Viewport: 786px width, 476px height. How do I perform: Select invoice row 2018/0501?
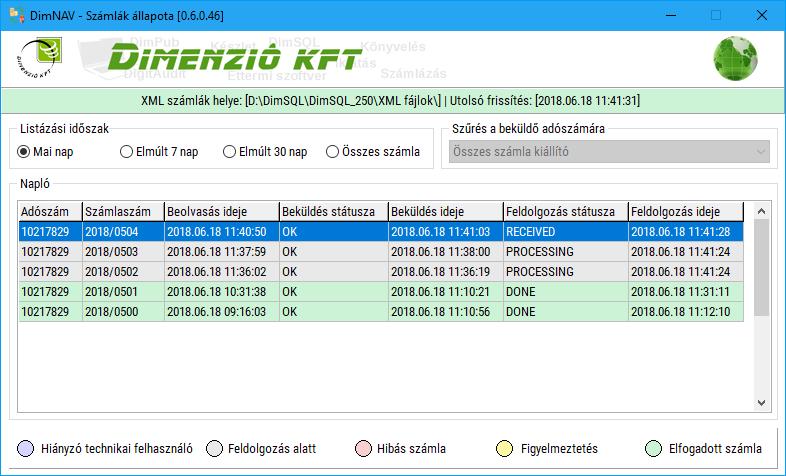tap(381, 292)
